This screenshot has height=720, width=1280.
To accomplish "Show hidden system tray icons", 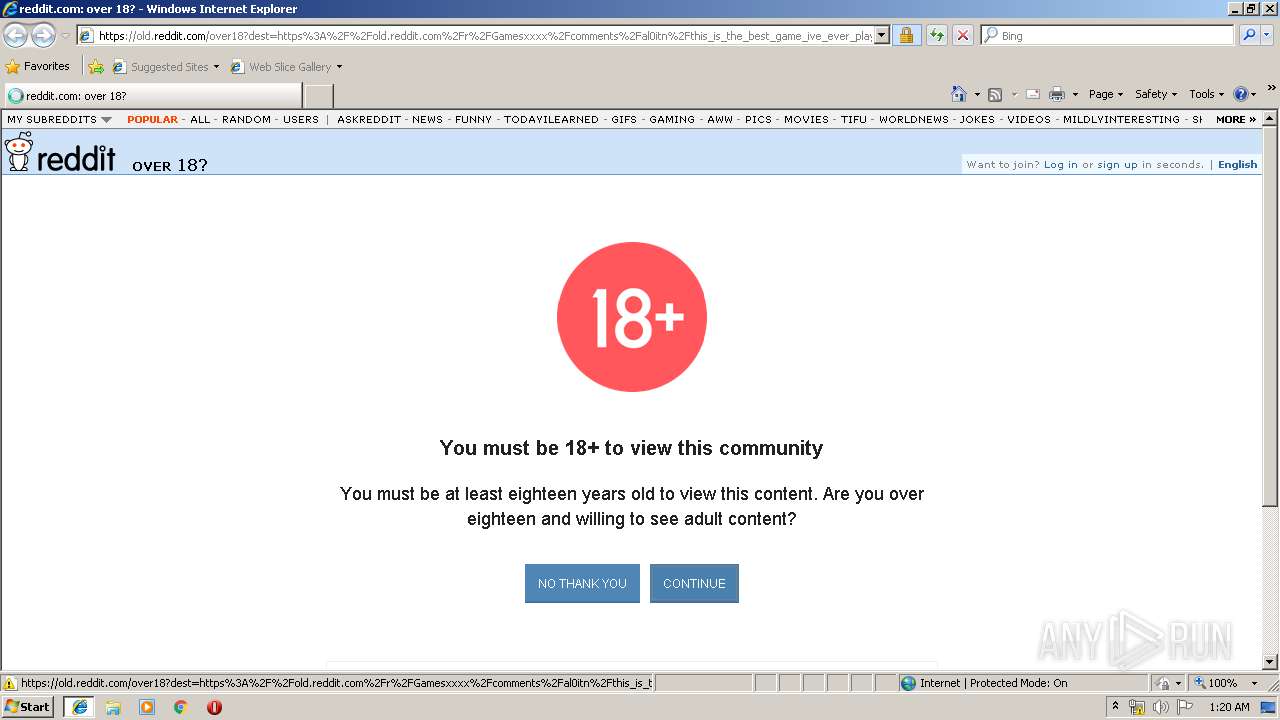I will coord(1116,707).
